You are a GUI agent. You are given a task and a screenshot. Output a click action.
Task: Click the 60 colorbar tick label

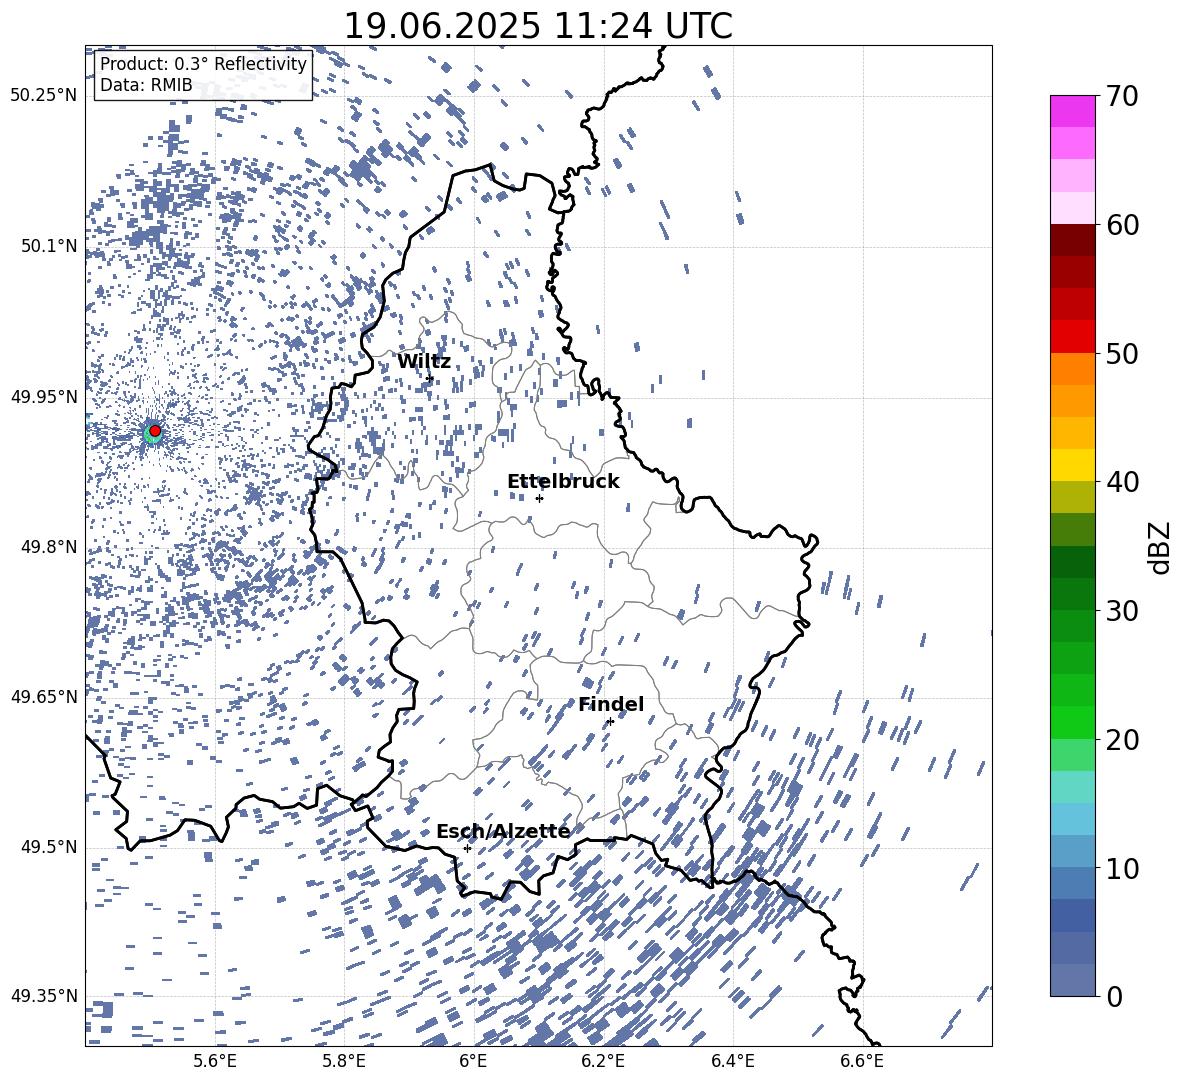[1122, 225]
